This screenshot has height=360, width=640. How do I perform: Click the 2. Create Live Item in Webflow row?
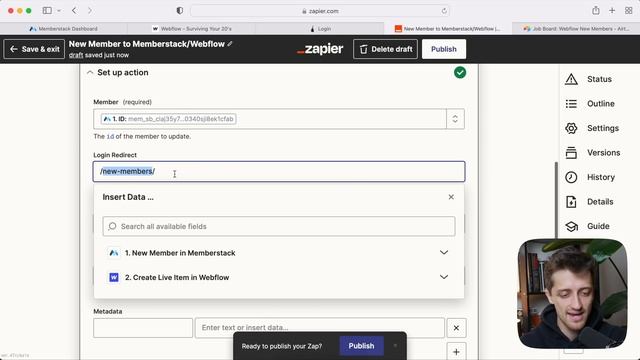click(x=279, y=278)
